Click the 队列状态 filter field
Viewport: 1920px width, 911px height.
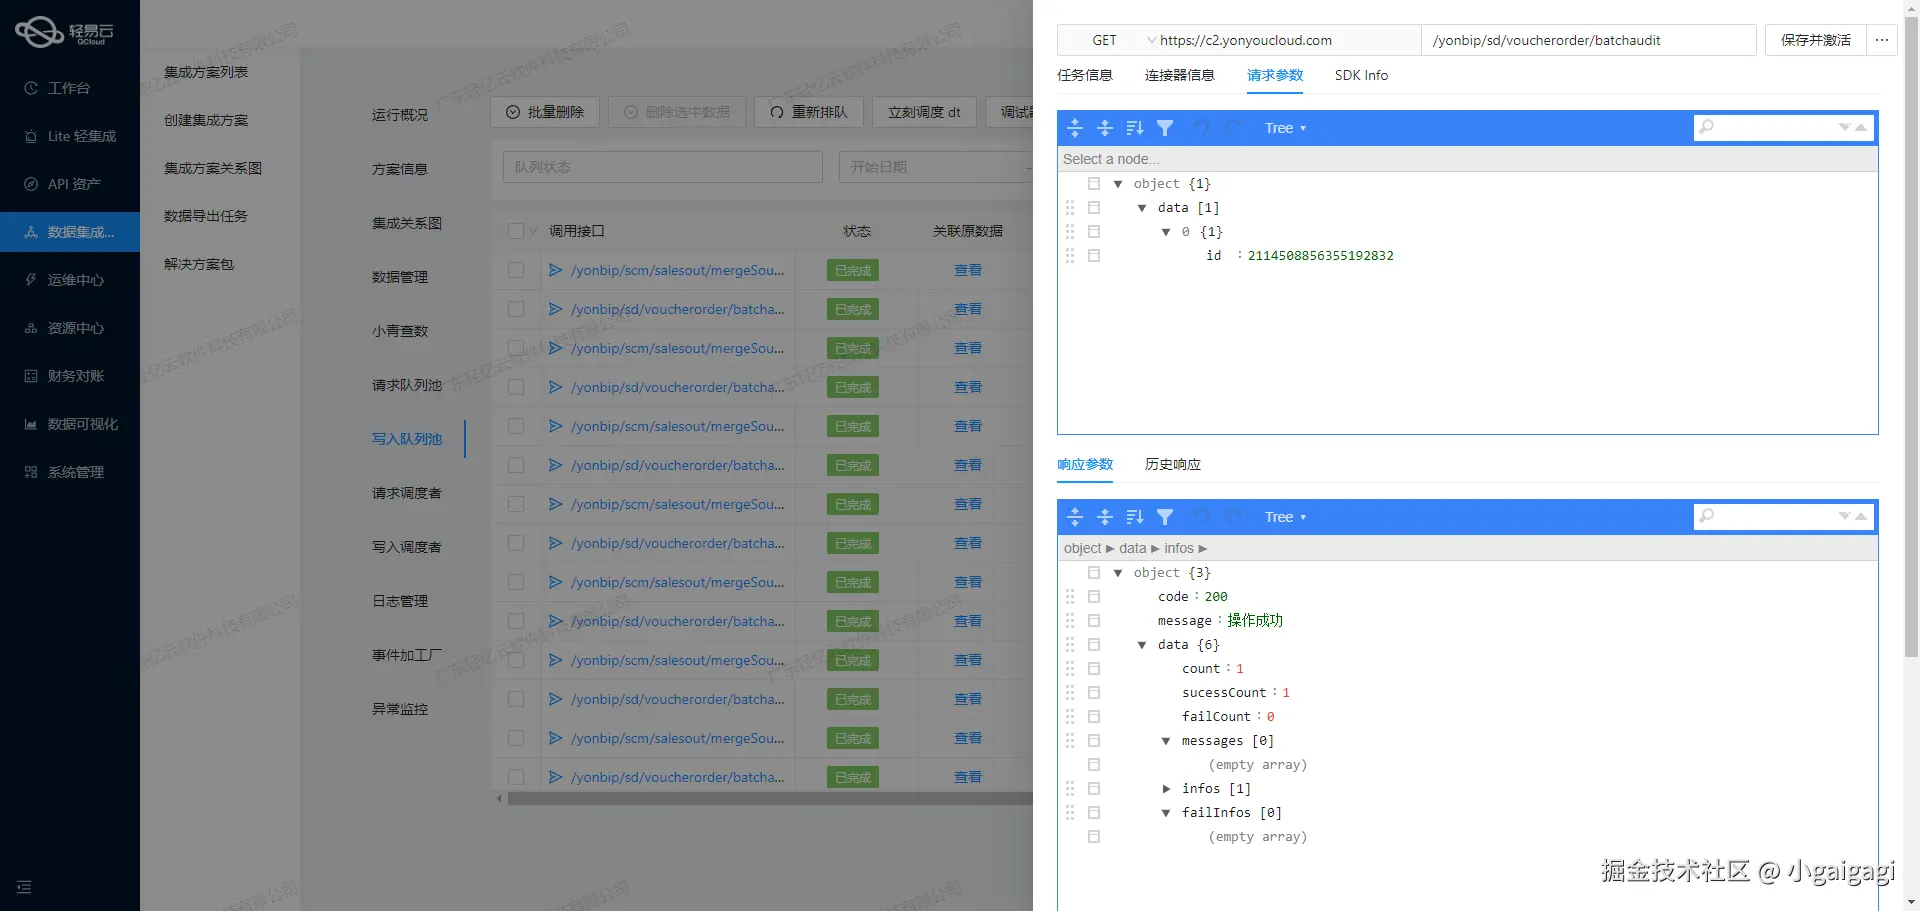click(x=663, y=167)
